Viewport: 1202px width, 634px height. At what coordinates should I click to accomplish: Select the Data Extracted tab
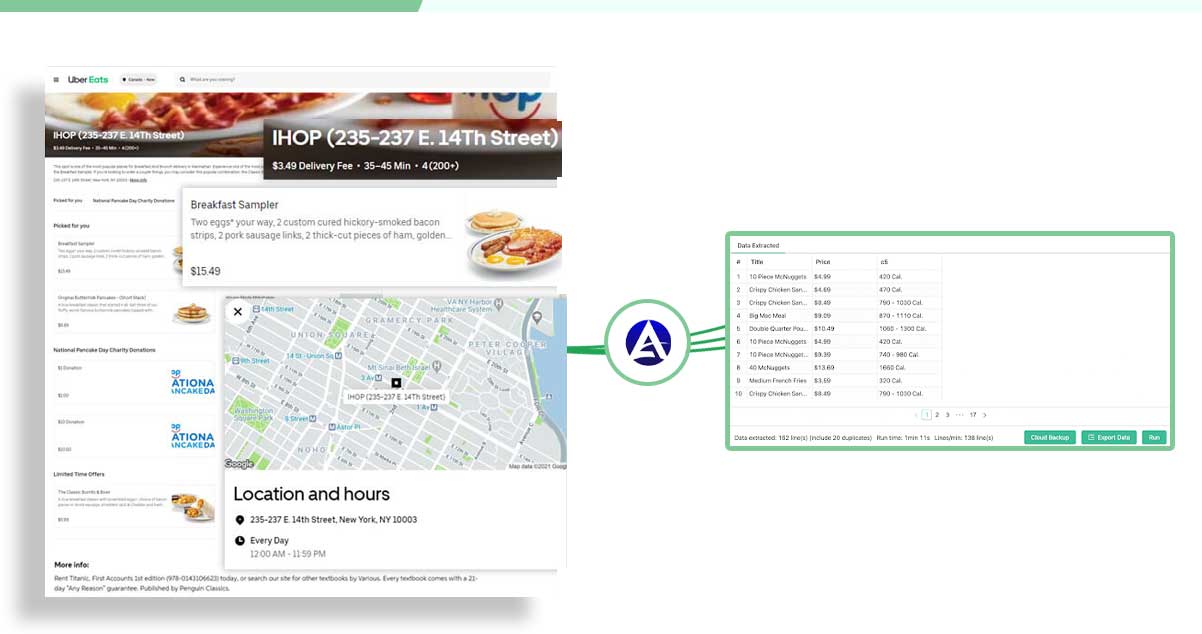coord(758,245)
